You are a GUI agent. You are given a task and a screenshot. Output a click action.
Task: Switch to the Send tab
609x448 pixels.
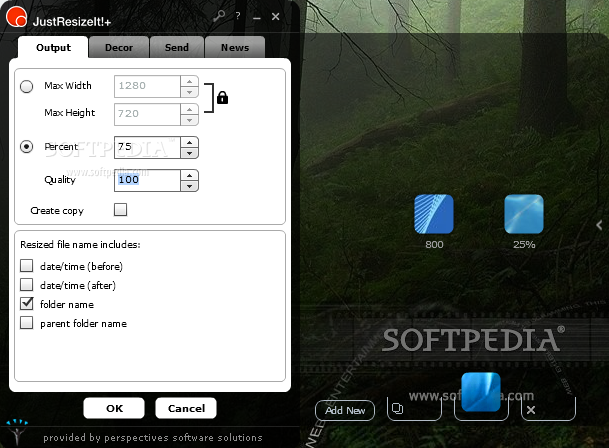tap(177, 47)
